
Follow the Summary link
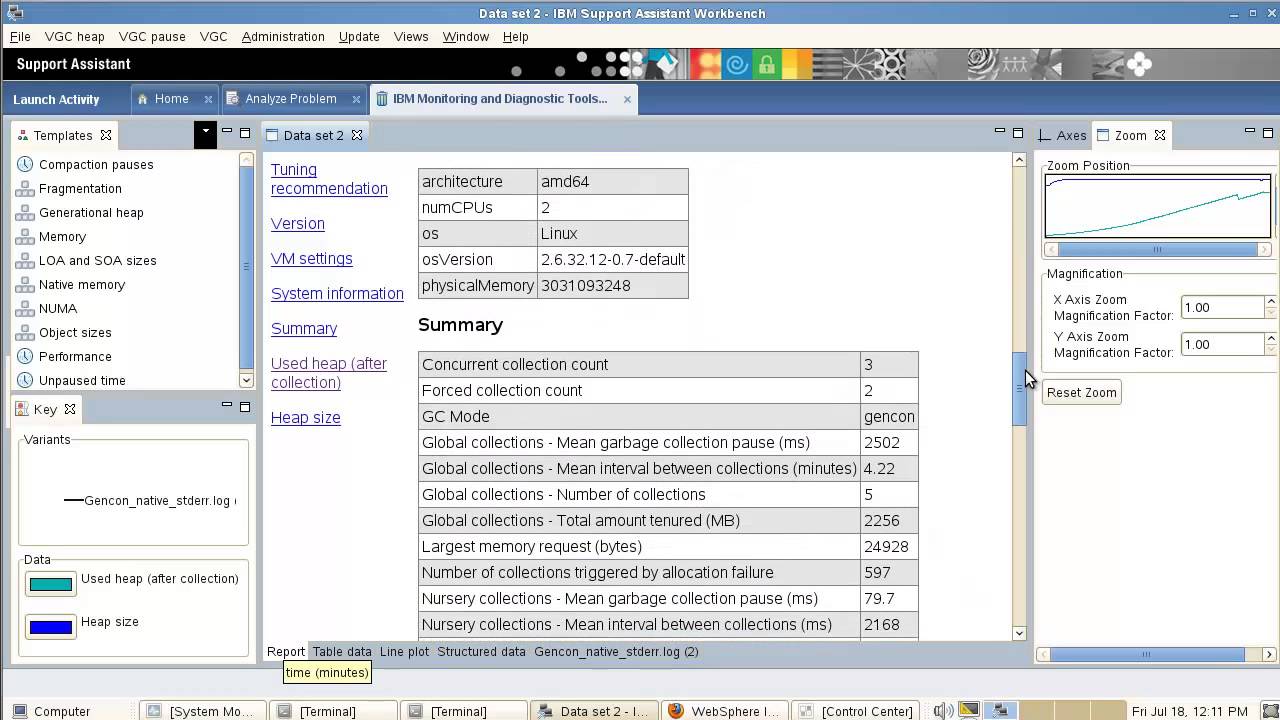coord(304,328)
